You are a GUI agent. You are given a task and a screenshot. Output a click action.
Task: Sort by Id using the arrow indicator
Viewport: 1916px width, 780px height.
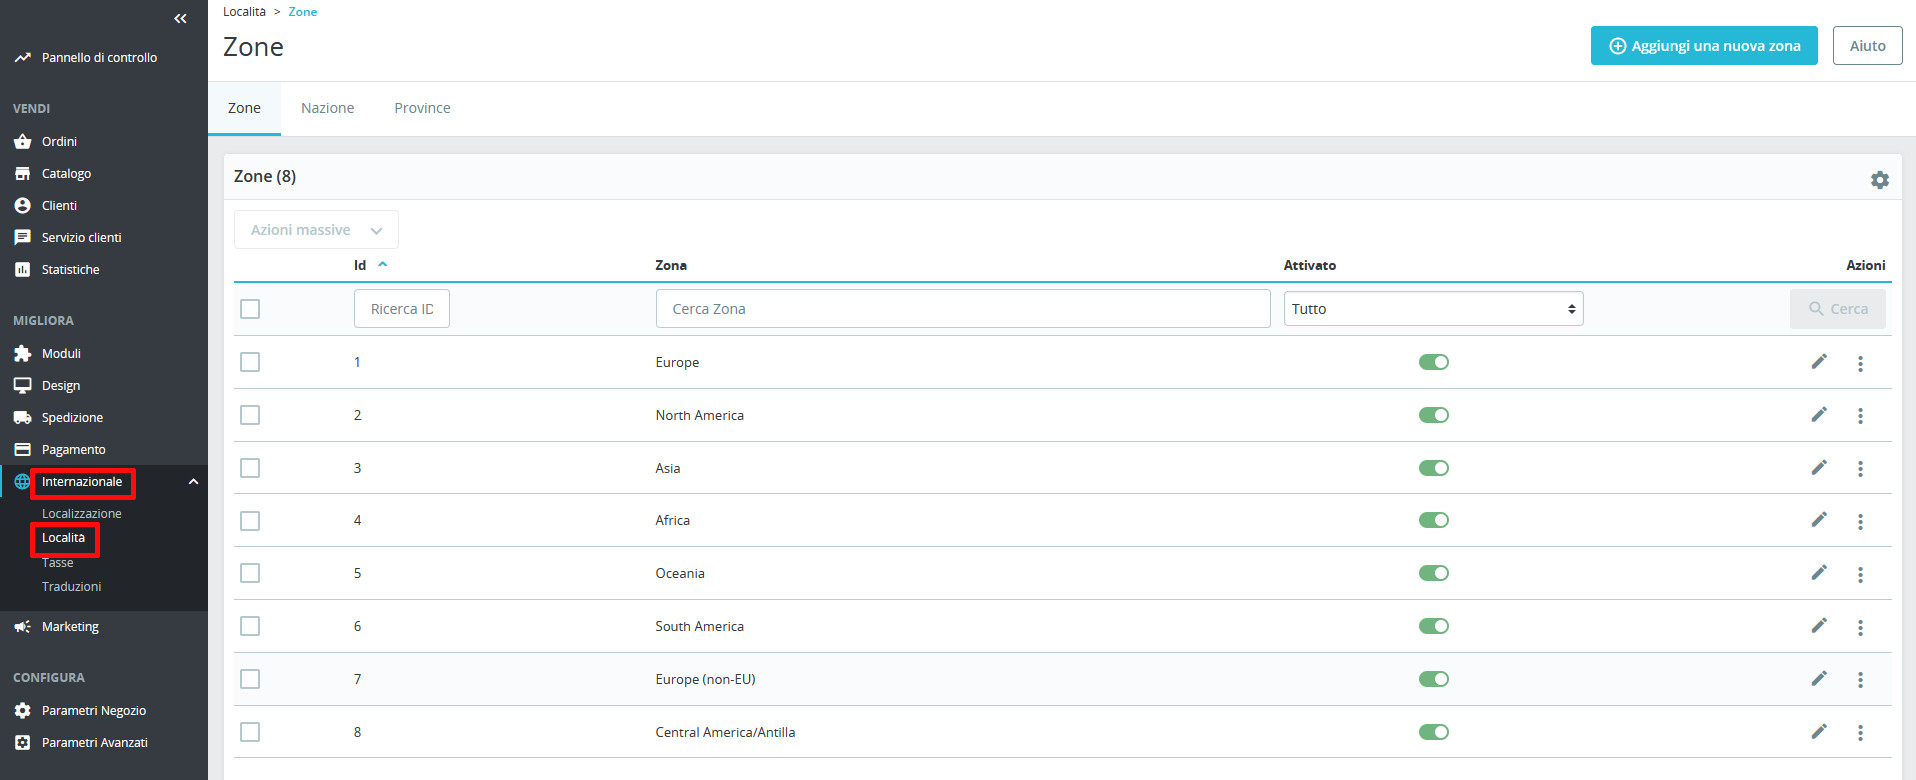pyautogui.click(x=382, y=265)
